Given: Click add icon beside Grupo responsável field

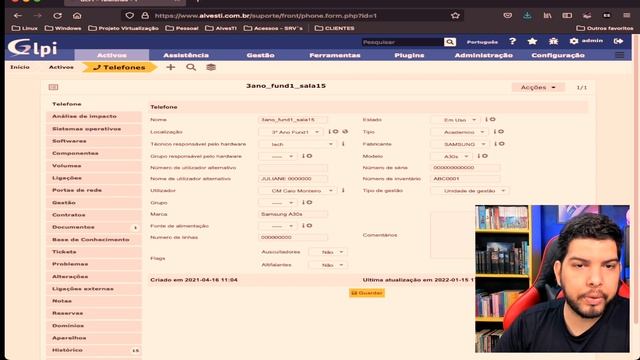Looking at the screenshot, I should (x=309, y=156).
